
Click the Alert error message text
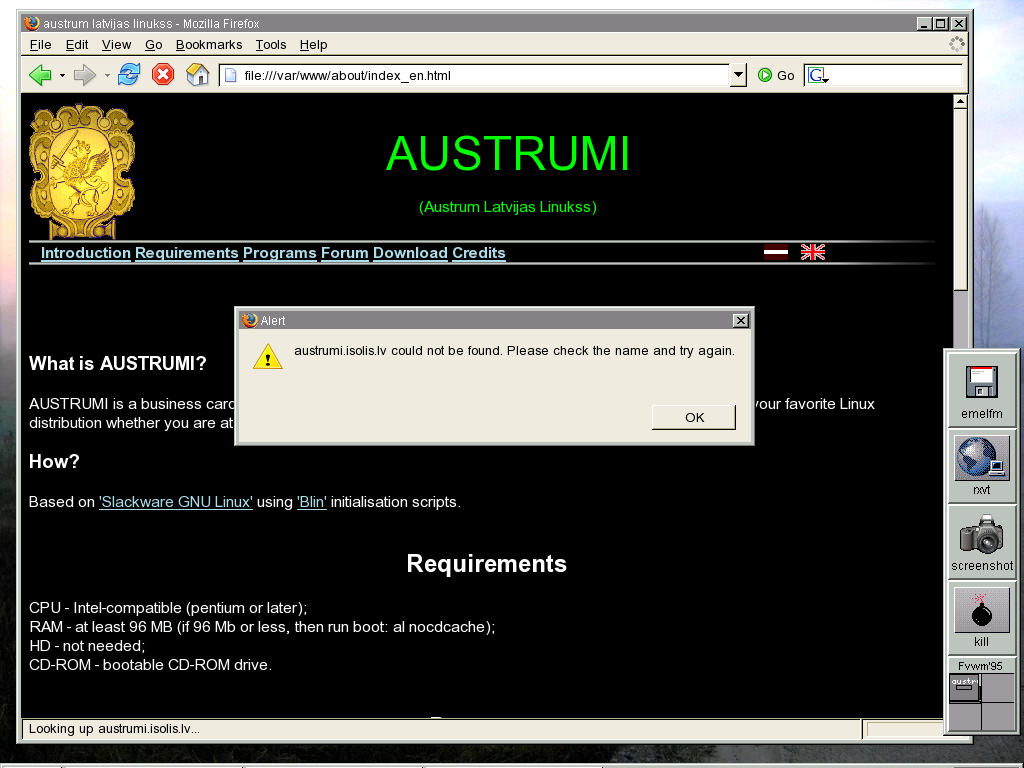[515, 351]
